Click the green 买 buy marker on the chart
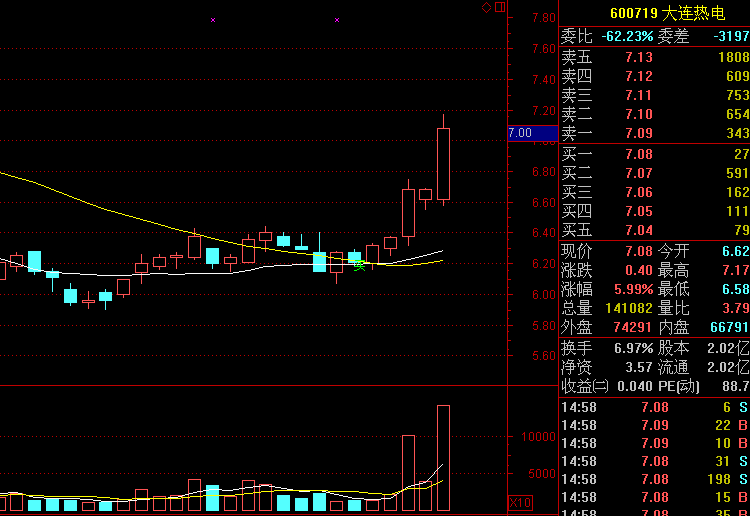The width and height of the screenshot is (750, 516). point(359,265)
